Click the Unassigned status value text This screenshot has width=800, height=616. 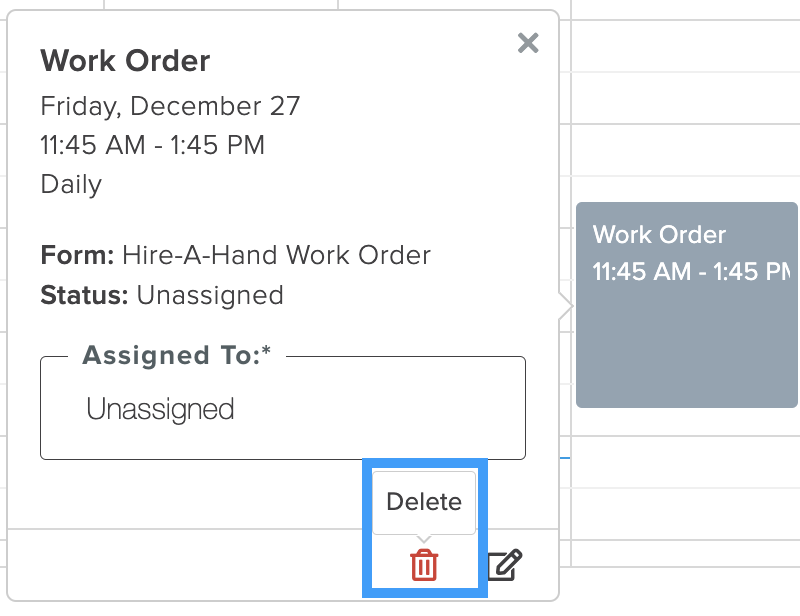[210, 295]
